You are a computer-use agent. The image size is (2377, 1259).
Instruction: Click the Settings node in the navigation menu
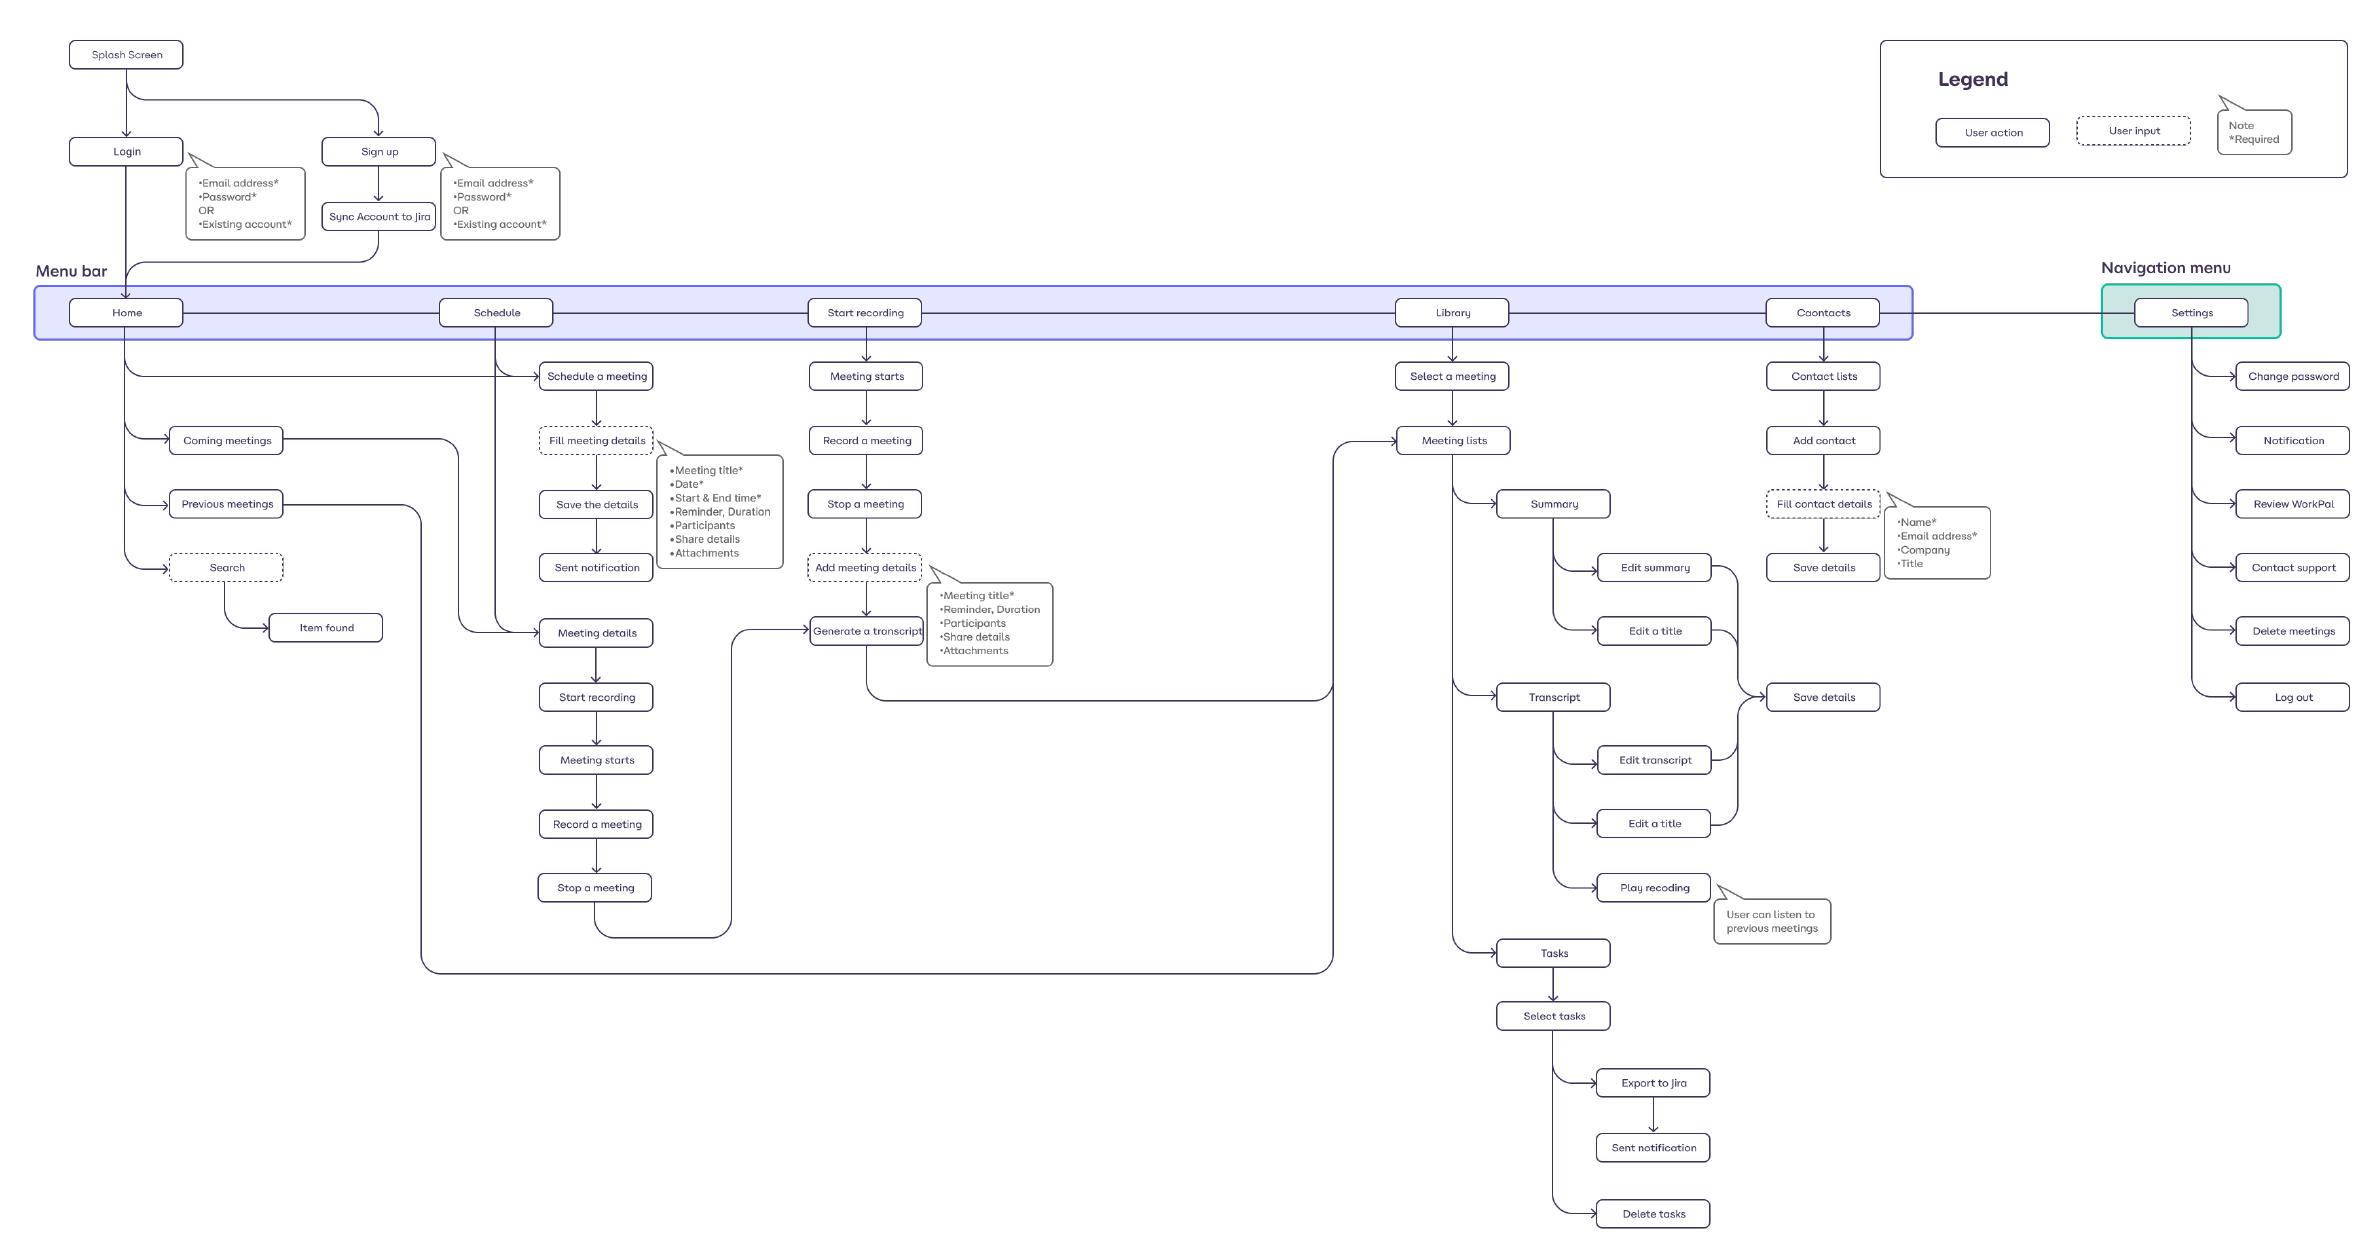point(2191,312)
